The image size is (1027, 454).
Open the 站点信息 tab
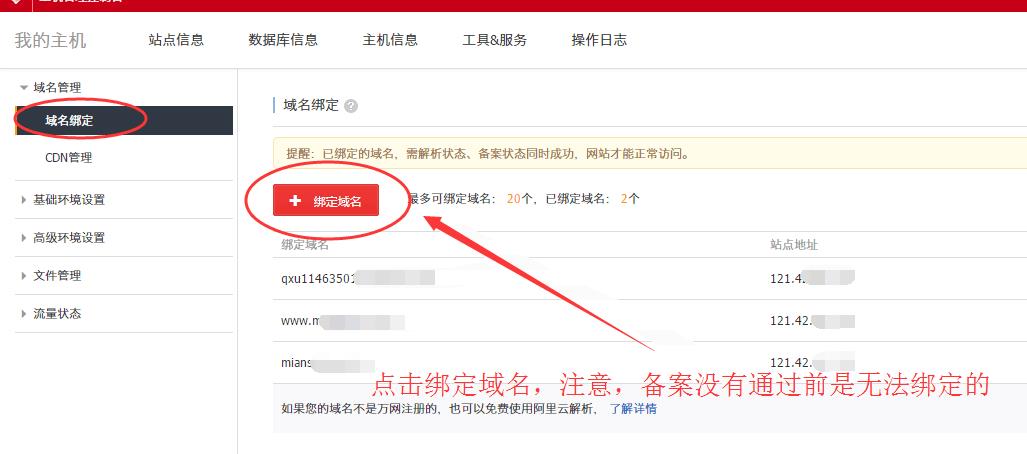click(176, 40)
